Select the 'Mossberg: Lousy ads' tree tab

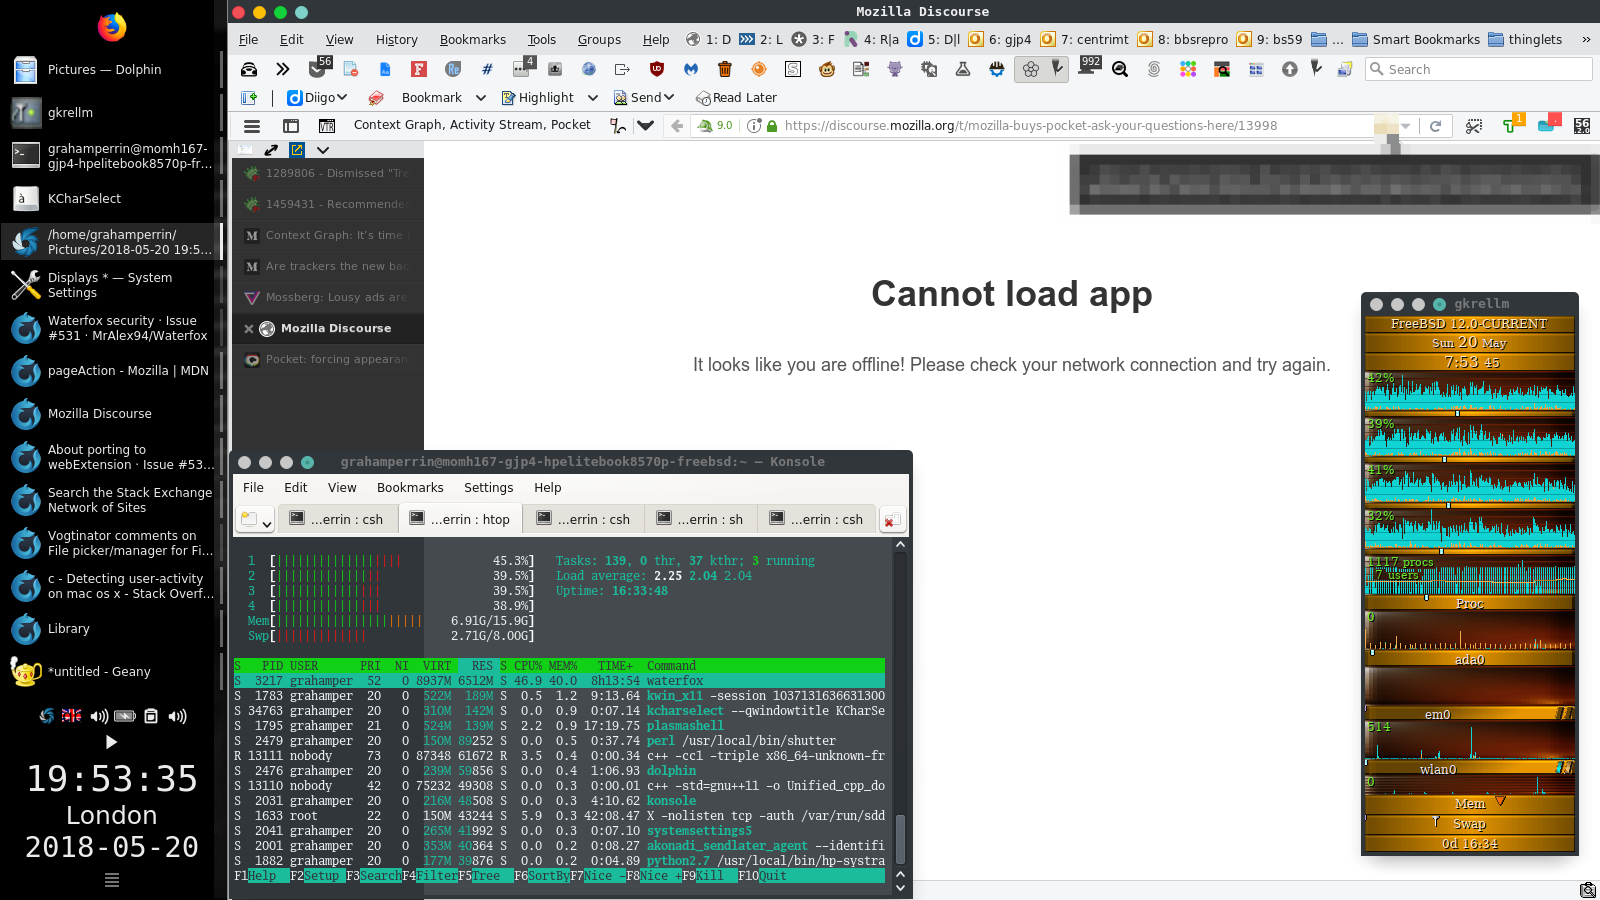click(x=328, y=297)
